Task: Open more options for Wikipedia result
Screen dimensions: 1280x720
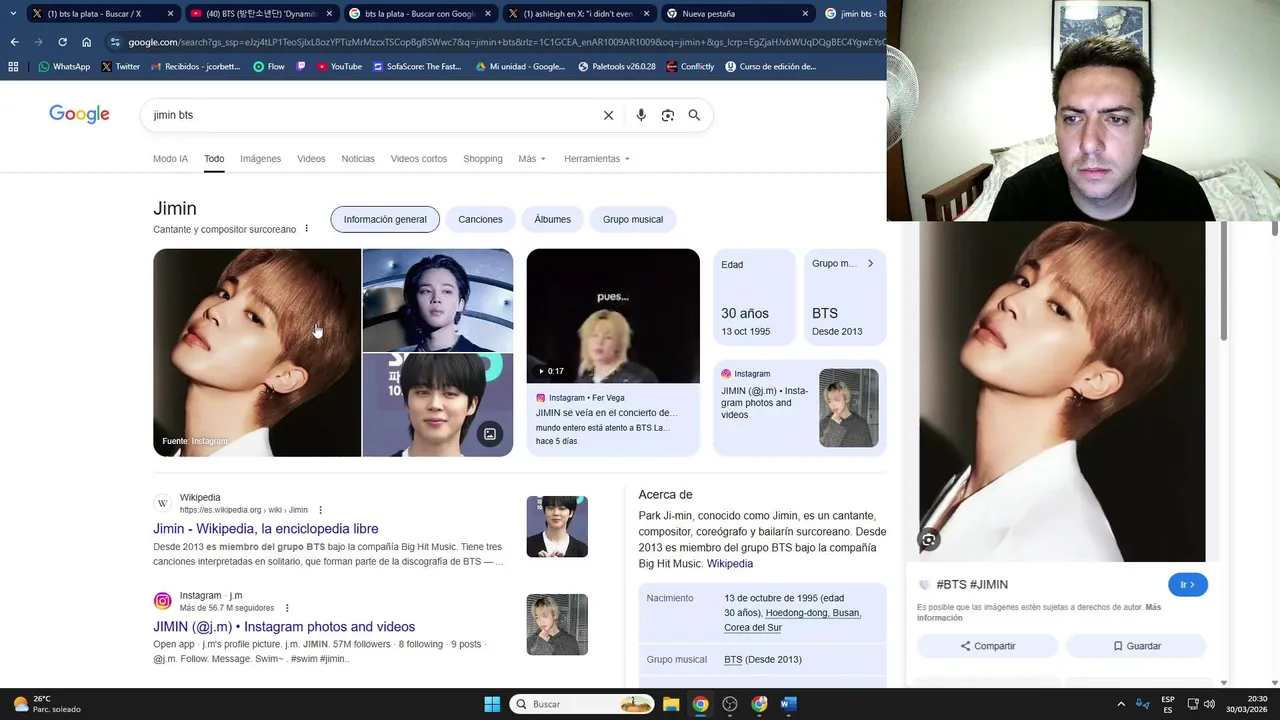Action: 320,510
